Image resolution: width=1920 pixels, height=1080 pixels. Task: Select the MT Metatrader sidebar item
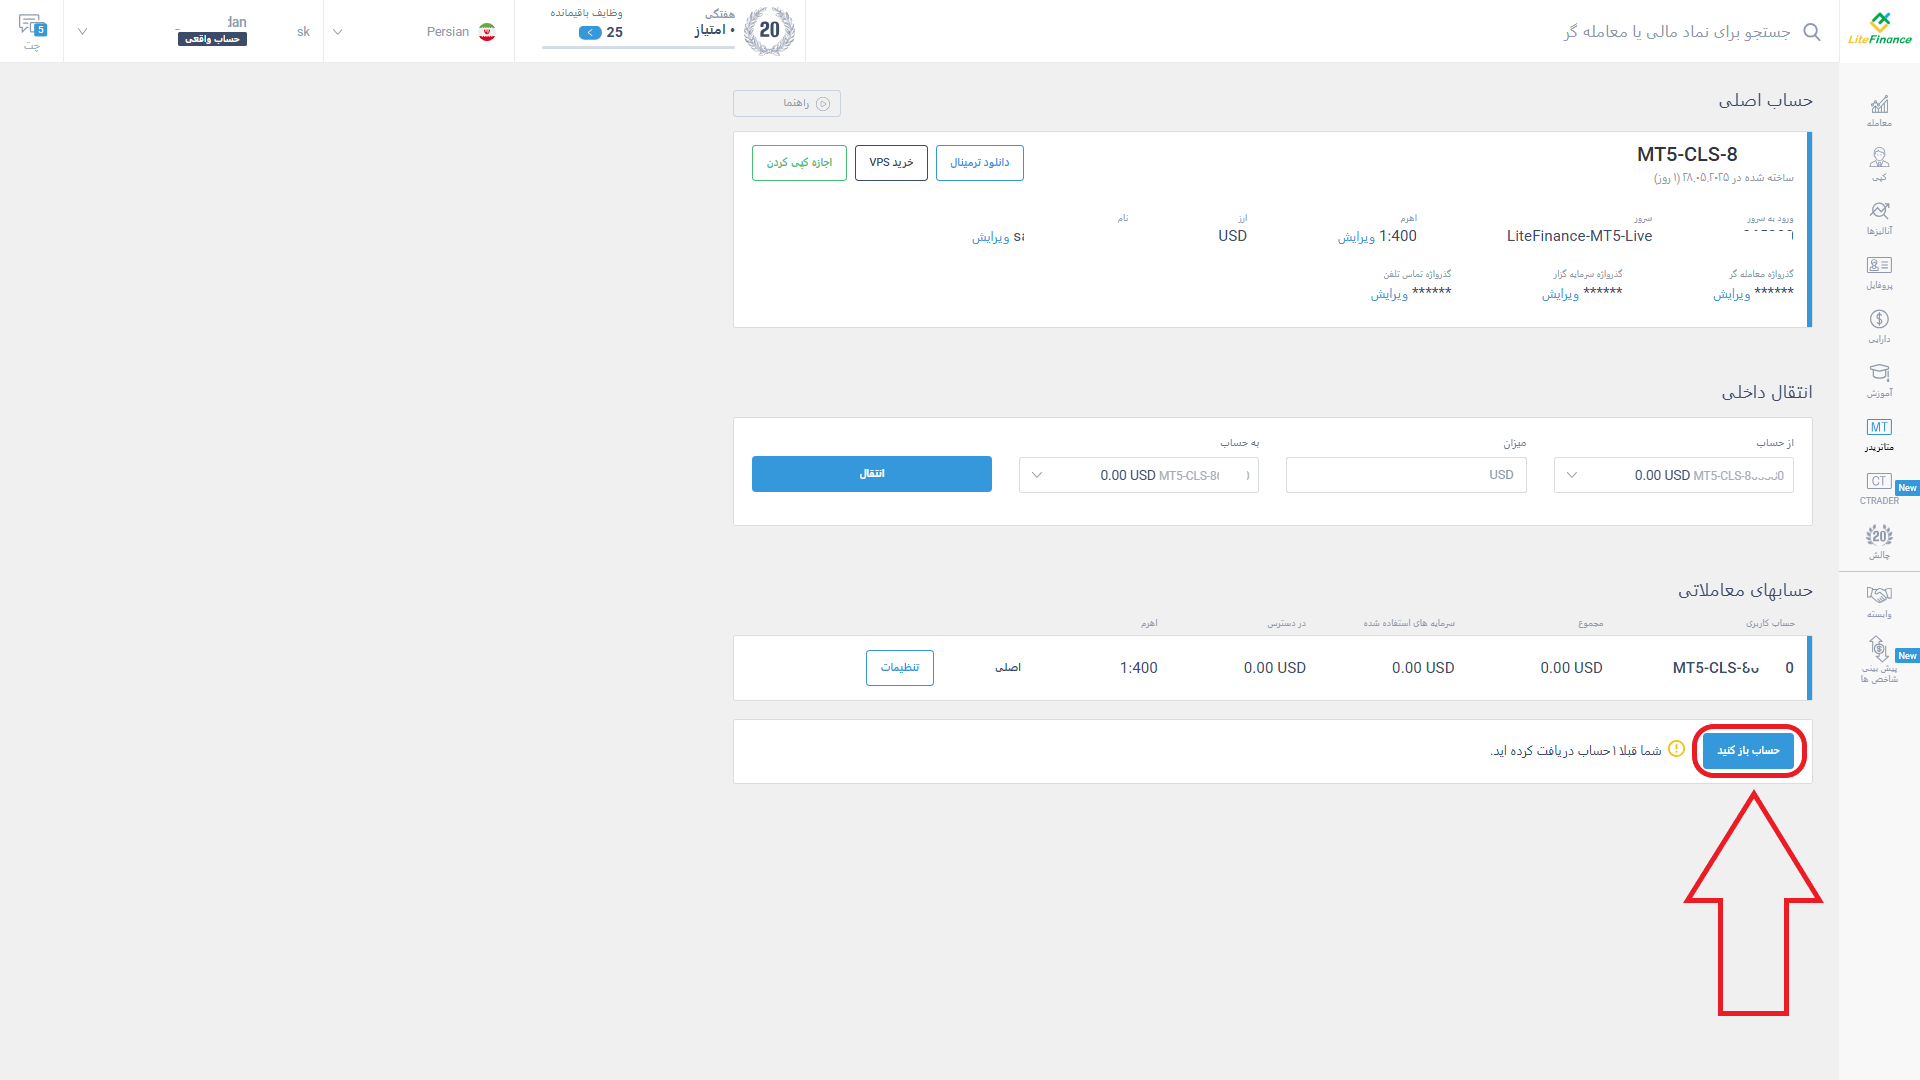1879,435
